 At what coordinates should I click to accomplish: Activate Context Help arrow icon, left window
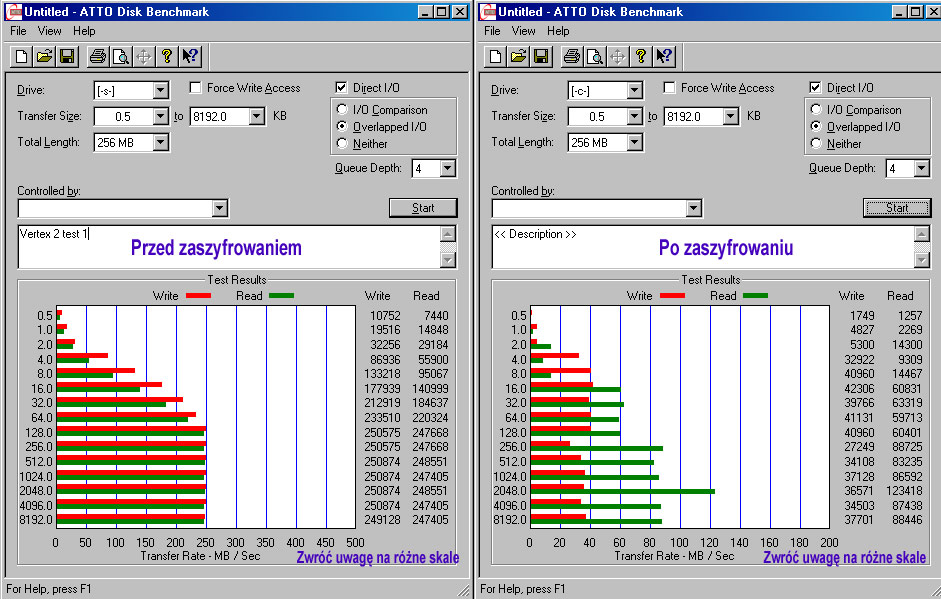[x=190, y=56]
